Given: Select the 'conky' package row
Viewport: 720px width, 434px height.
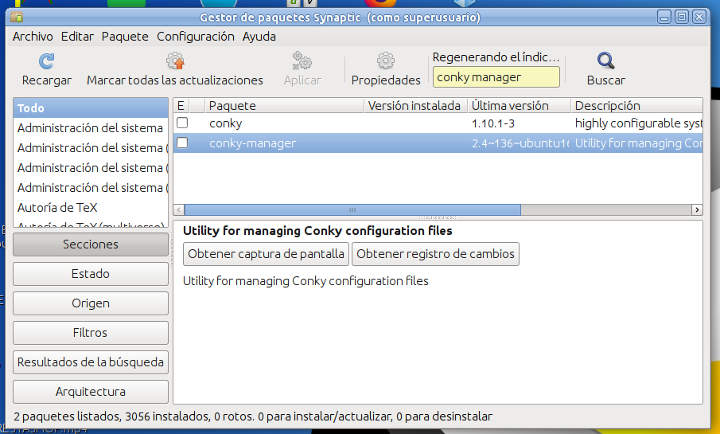Looking at the screenshot, I should click(438, 123).
